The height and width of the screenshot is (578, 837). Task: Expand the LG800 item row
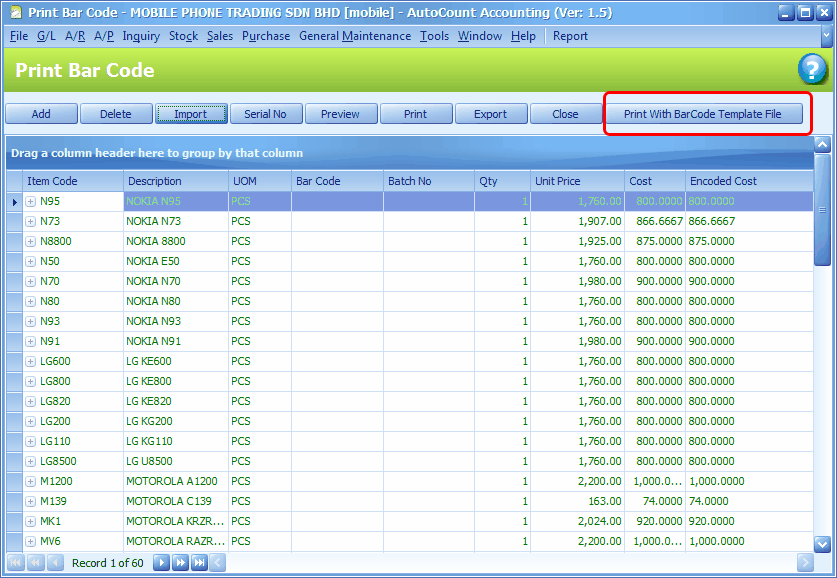click(x=30, y=382)
